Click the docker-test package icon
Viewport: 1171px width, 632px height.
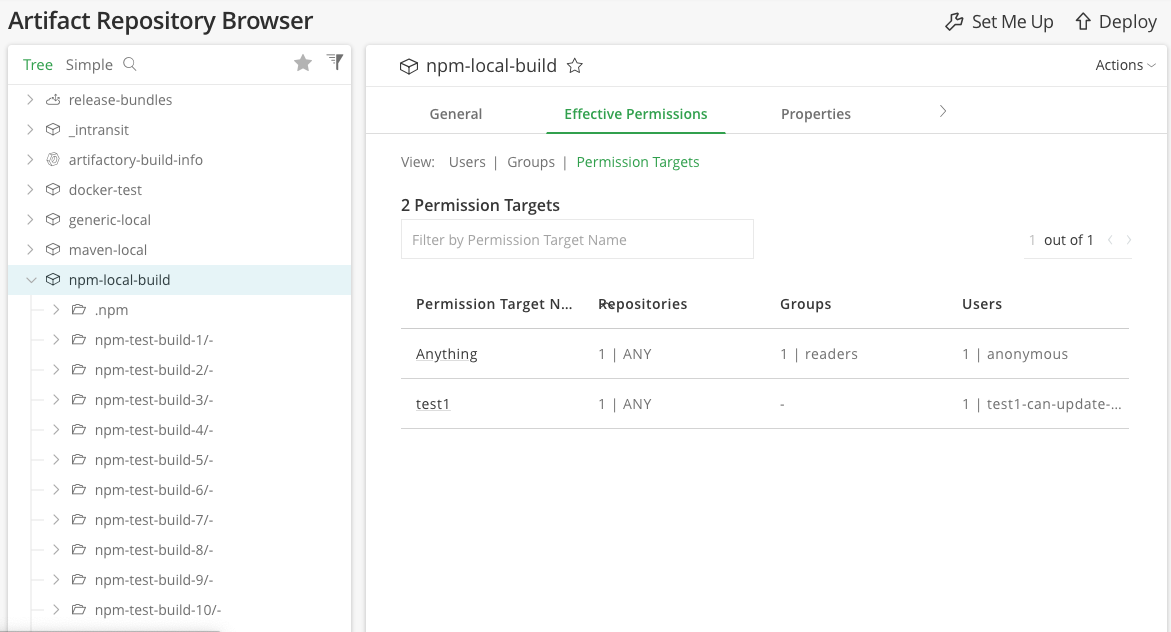coord(53,189)
